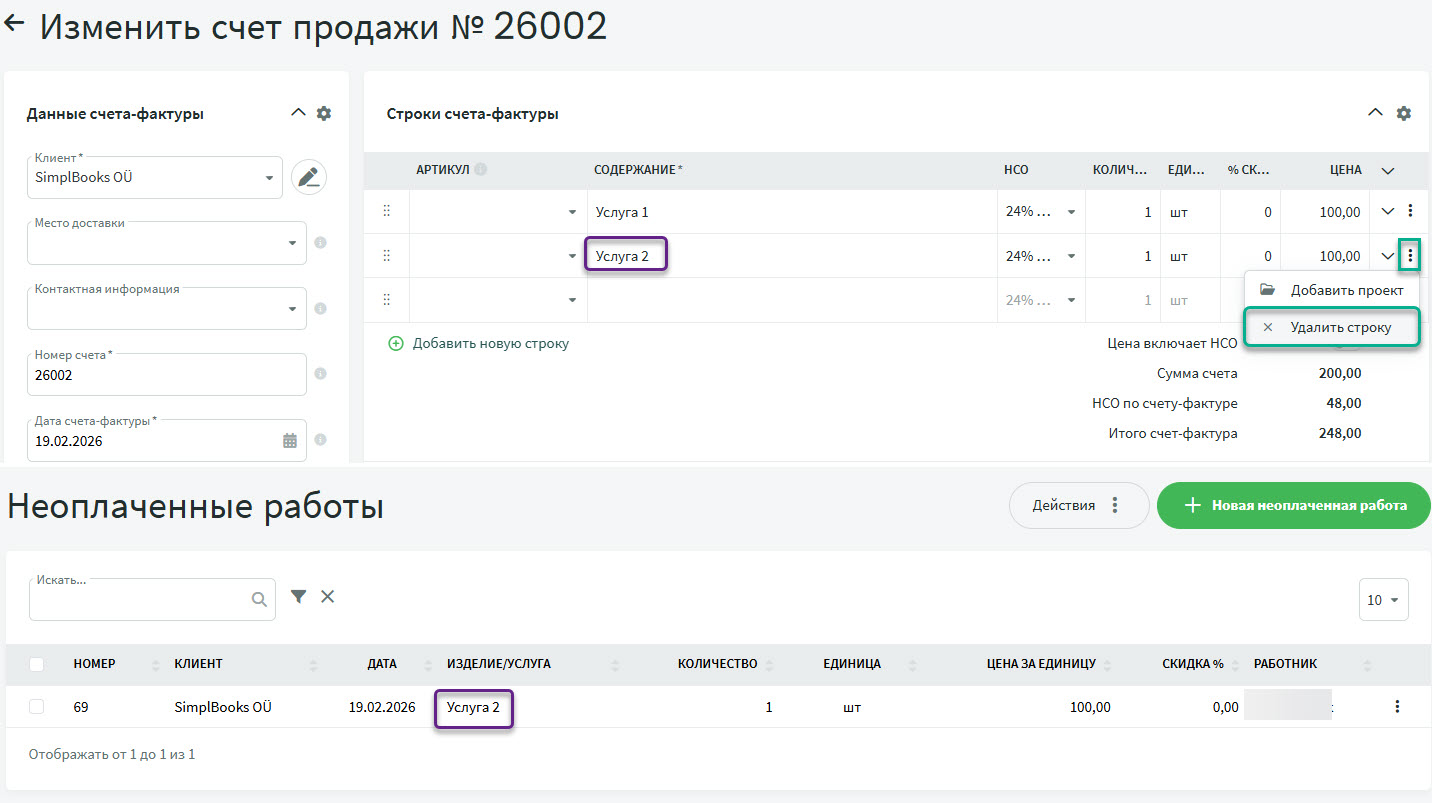Click the search magnifier icon
The height and width of the screenshot is (803, 1432).
coord(259,599)
